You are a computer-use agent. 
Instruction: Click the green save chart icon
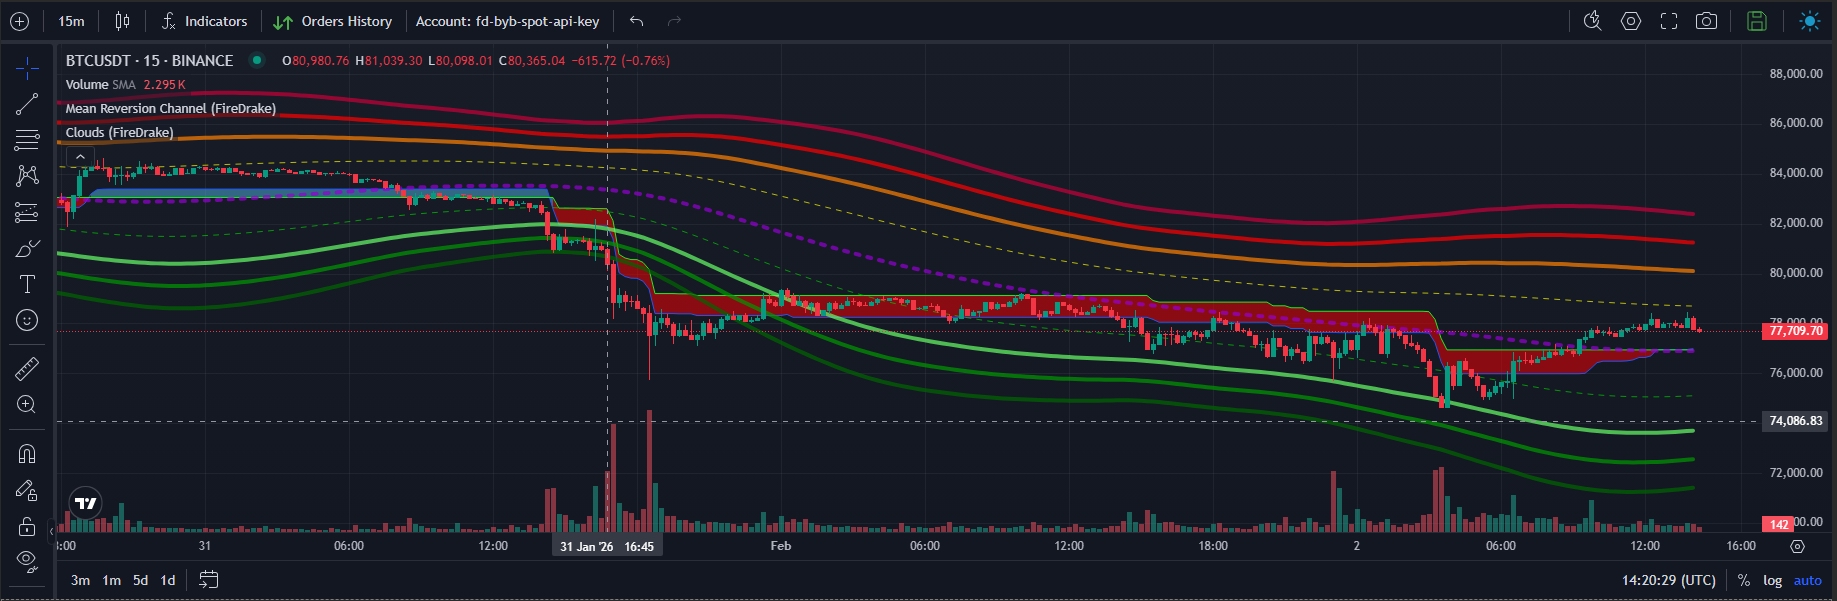click(1757, 21)
